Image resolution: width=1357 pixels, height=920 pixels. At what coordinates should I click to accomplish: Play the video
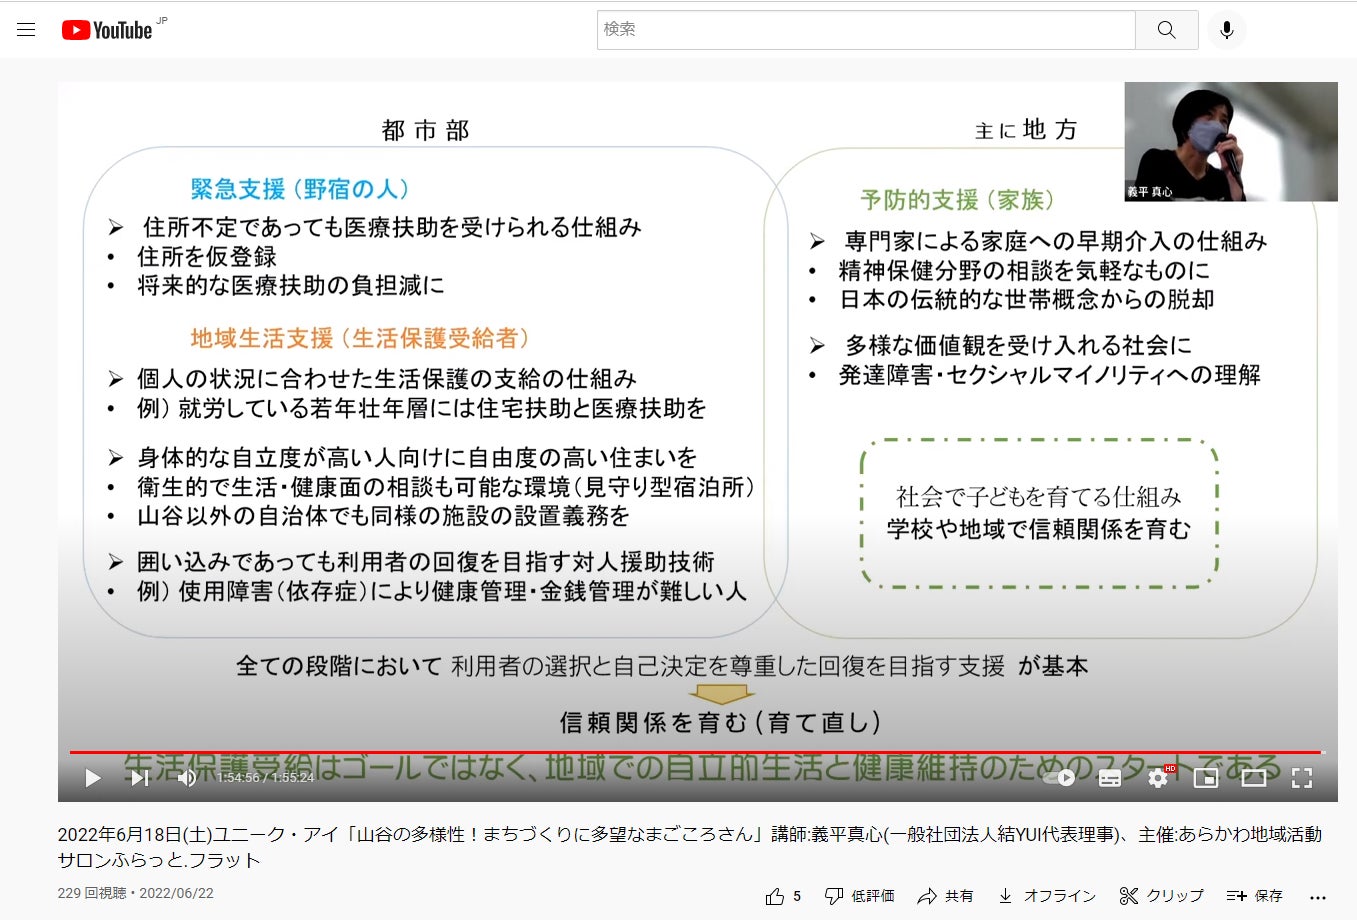(x=92, y=777)
